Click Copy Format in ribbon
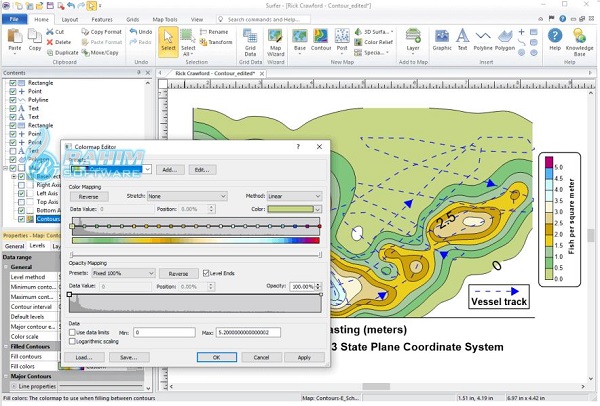The image size is (600, 406). tap(102, 32)
